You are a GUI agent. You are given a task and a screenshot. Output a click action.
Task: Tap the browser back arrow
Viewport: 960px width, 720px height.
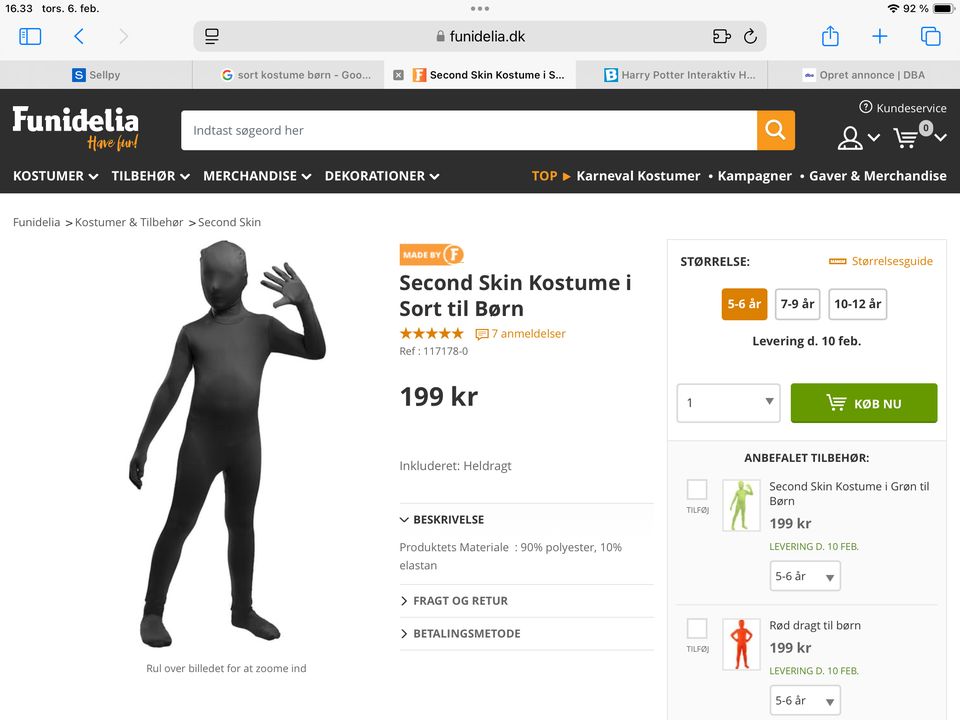click(x=79, y=36)
